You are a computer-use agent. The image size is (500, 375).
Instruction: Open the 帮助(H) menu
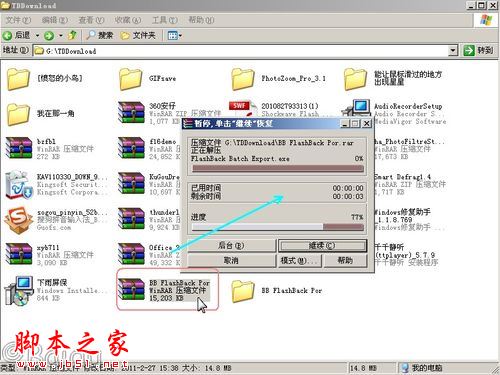201,20
